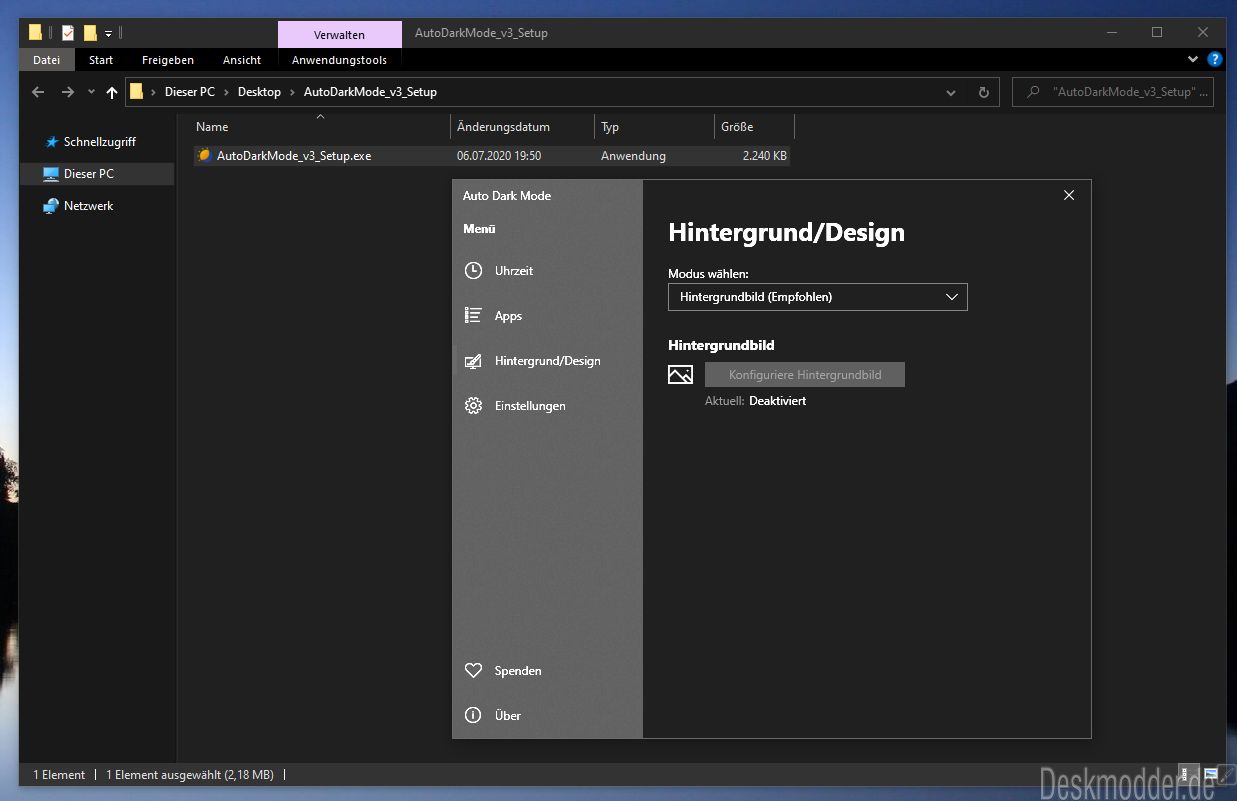Expand the Explorer ribbon with the chevron
Viewport: 1237px width, 801px height.
click(x=1193, y=60)
